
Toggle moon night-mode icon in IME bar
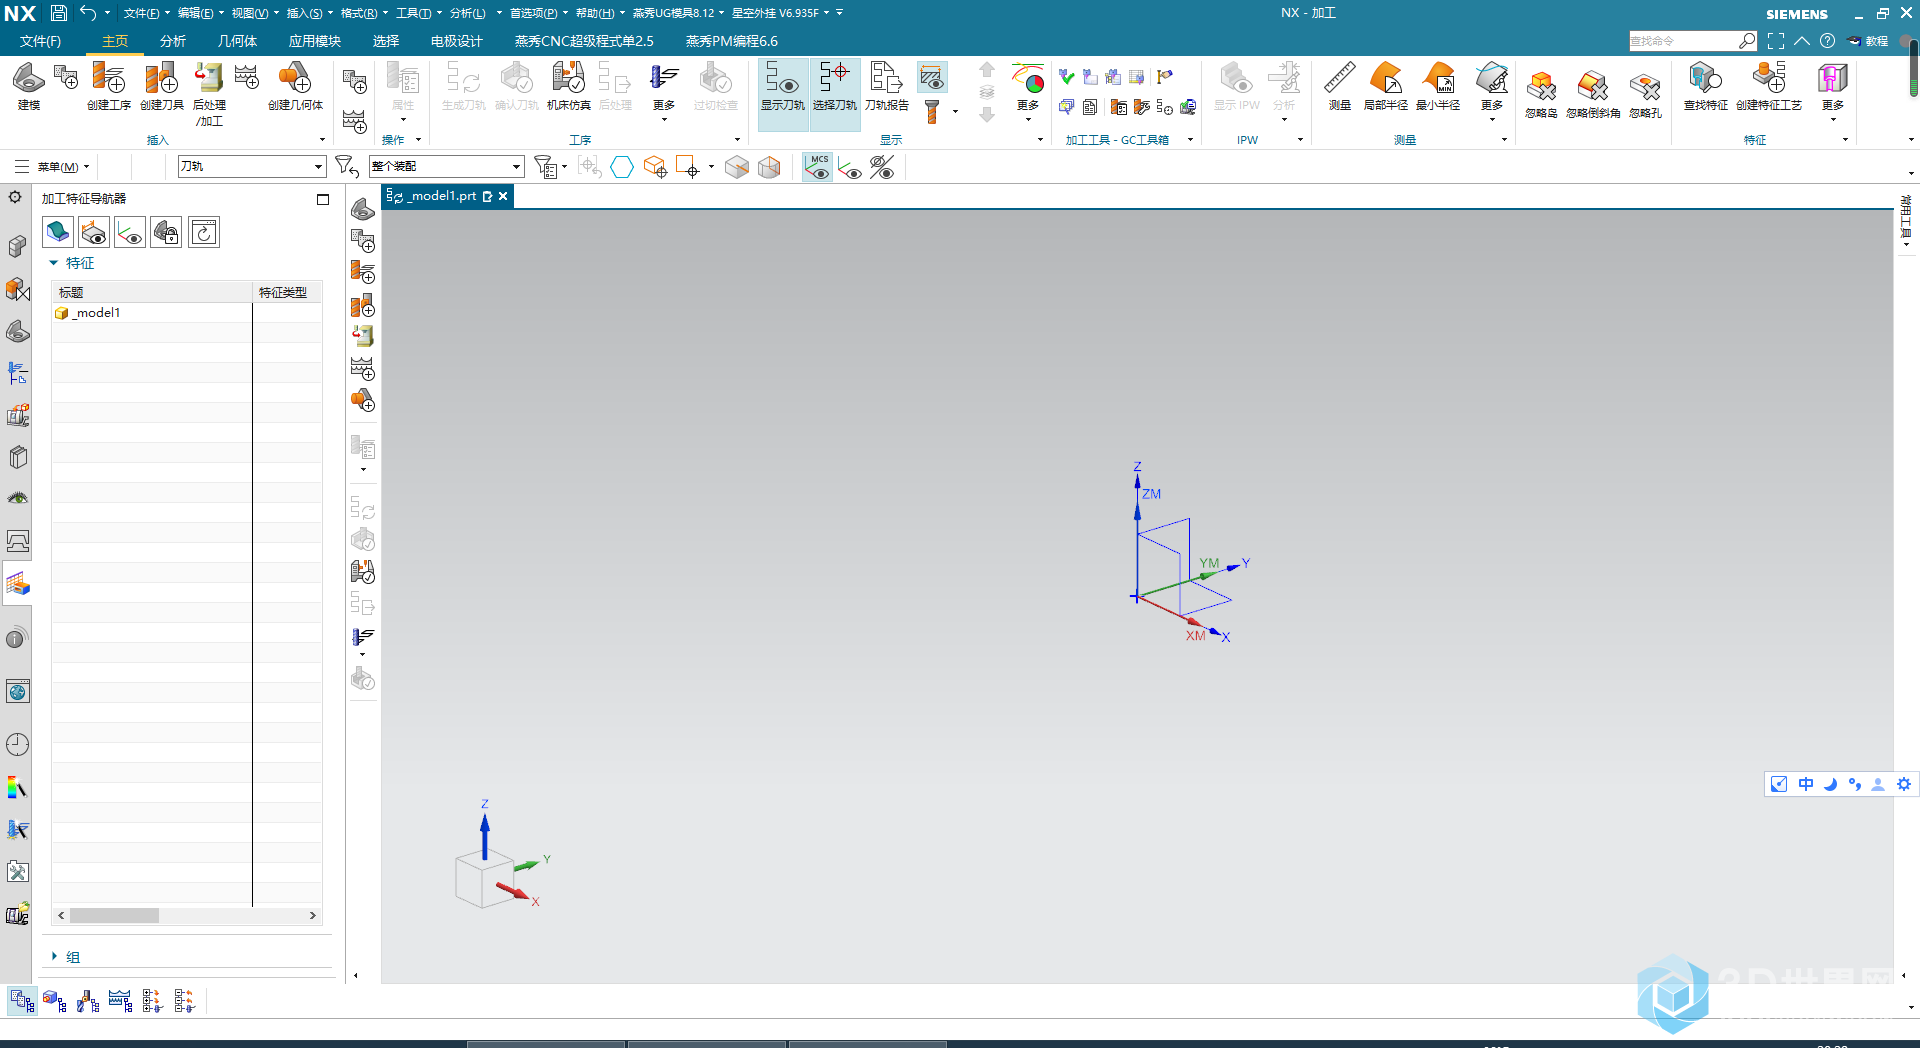1830,784
